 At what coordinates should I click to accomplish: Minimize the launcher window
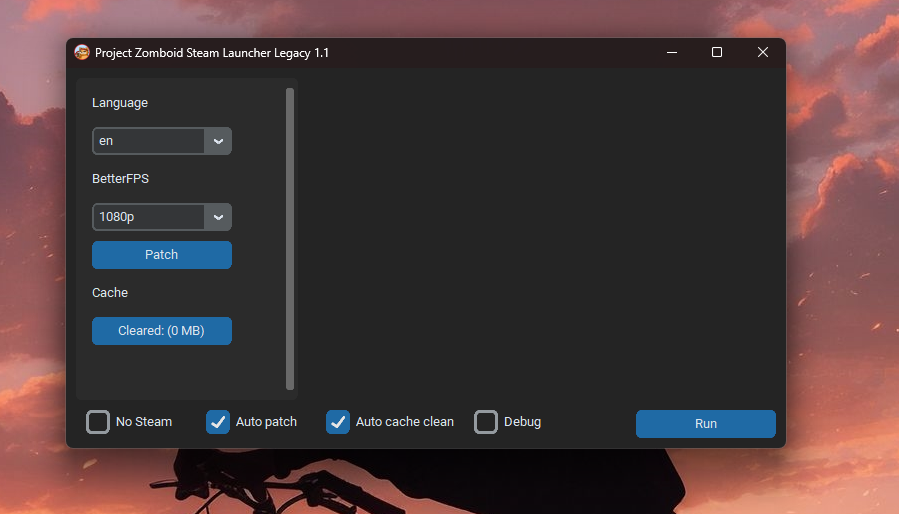(x=672, y=52)
